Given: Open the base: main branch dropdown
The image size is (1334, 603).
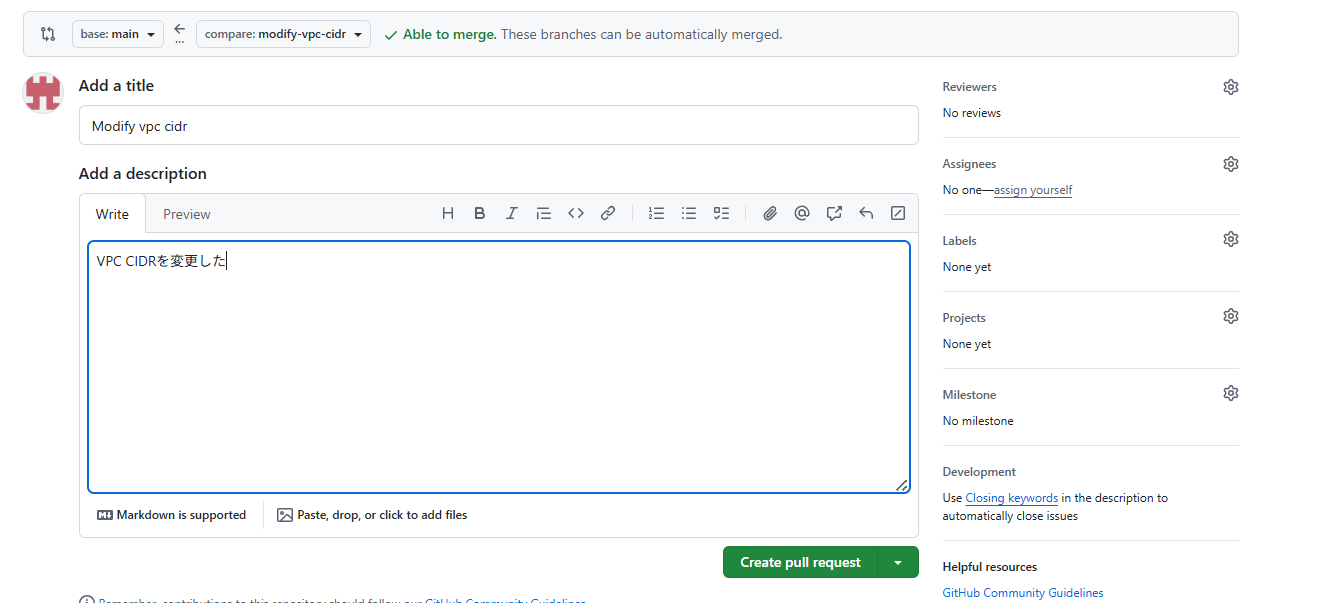Looking at the screenshot, I should click(117, 34).
